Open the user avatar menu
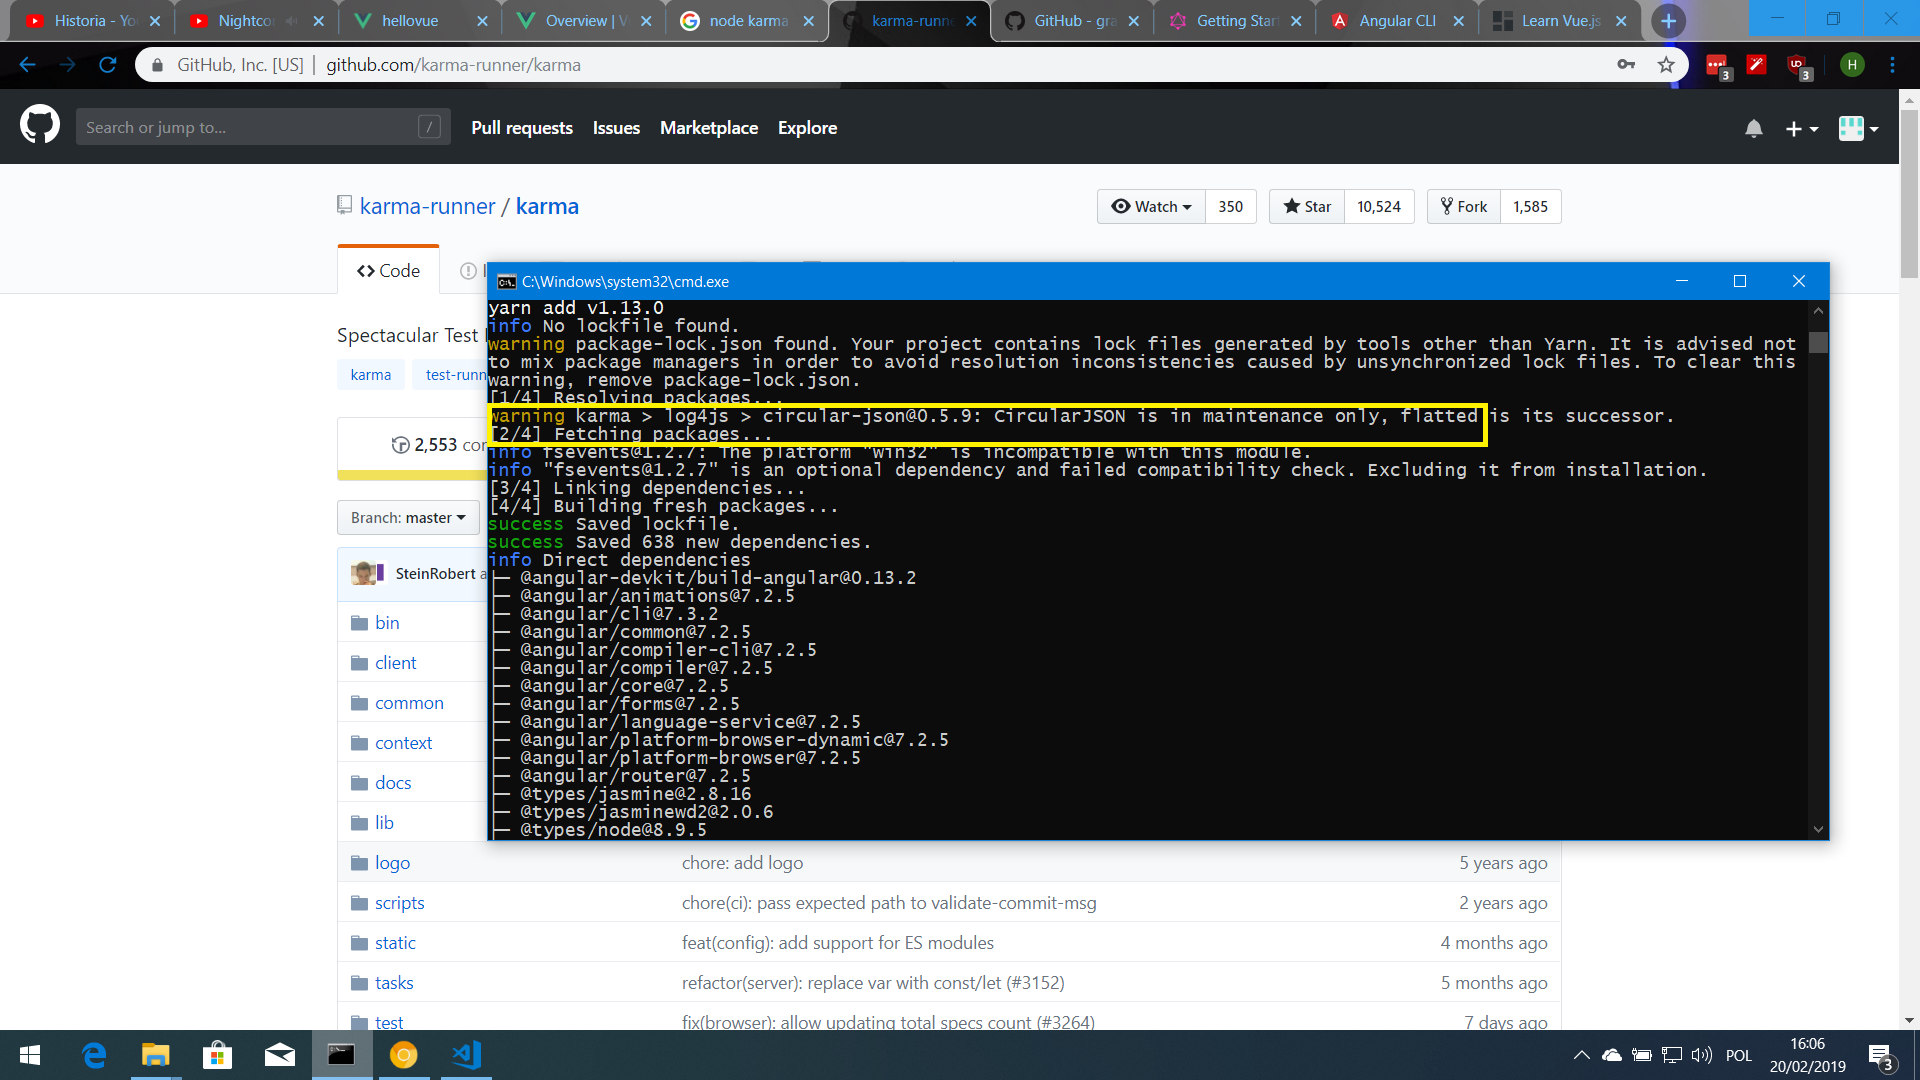1920x1080 pixels. point(1859,128)
